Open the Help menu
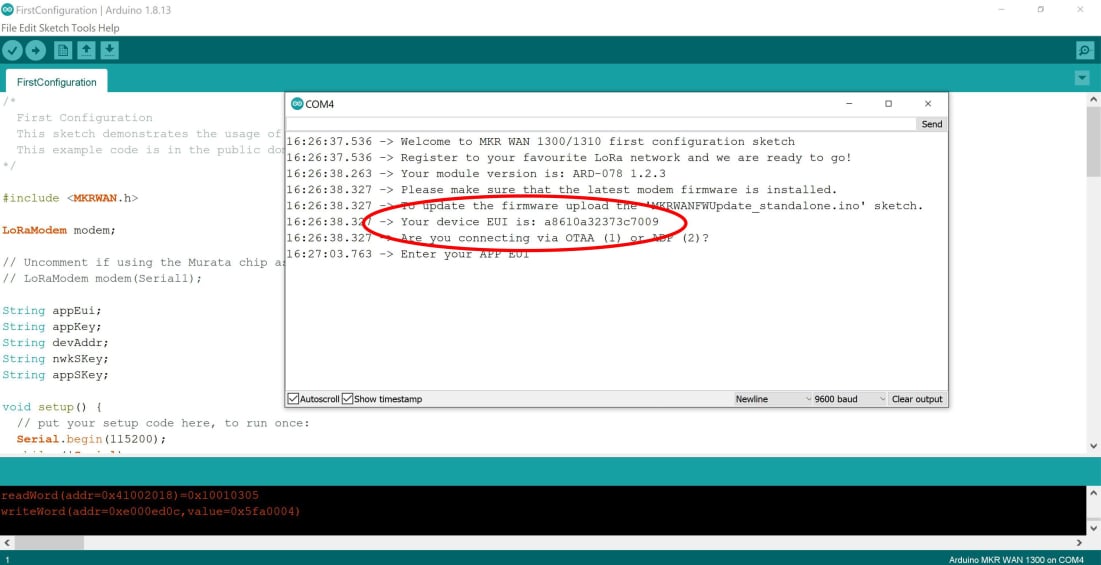1101x565 pixels. click(109, 28)
